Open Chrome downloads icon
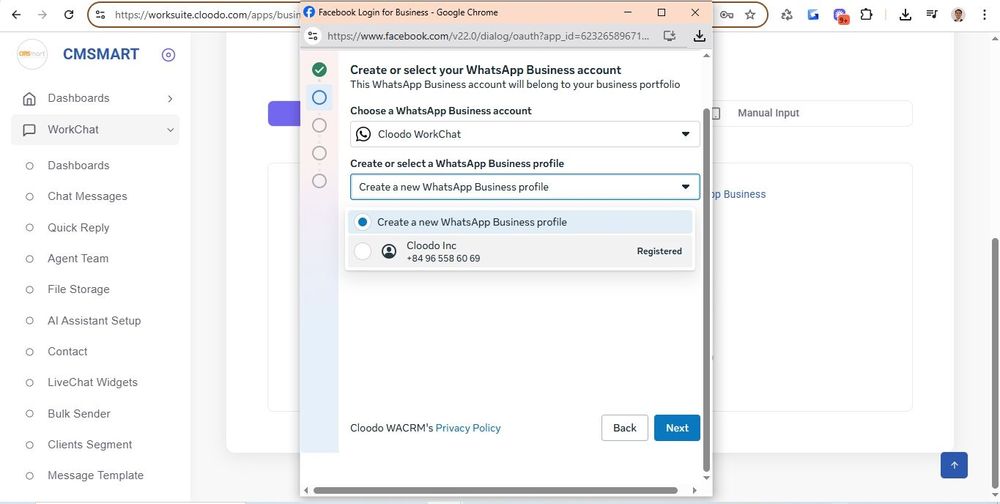The height and width of the screenshot is (504, 1000). pyautogui.click(x=905, y=15)
